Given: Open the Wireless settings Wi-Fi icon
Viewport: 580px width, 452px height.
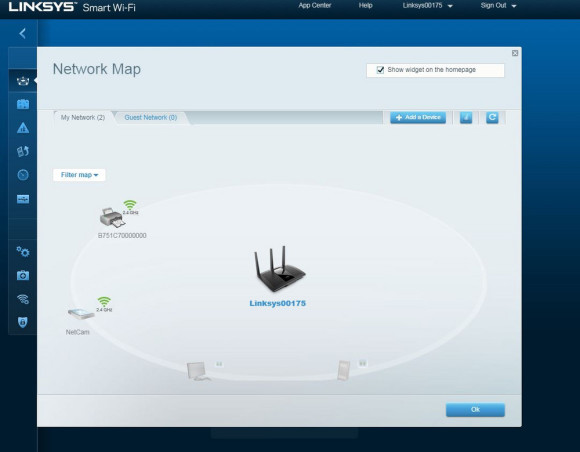Looking at the screenshot, I should click(23, 299).
